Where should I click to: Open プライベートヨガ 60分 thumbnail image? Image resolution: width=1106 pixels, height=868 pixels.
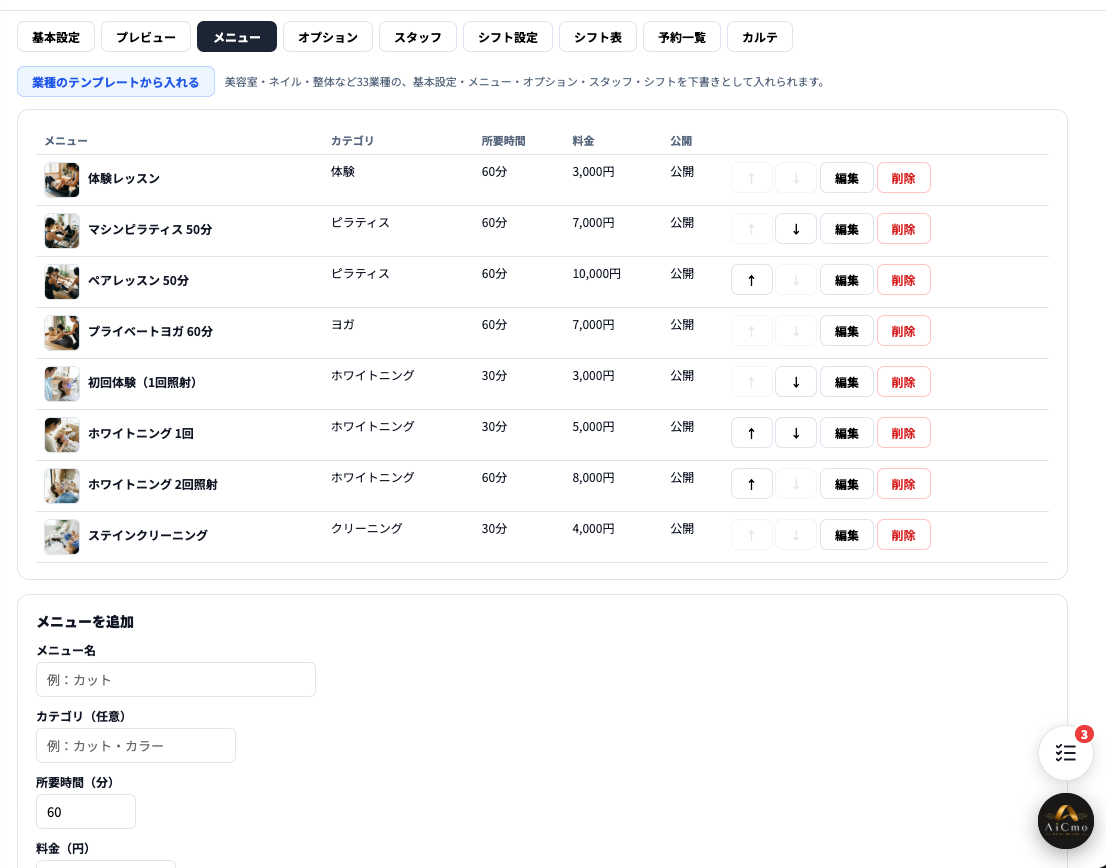pyautogui.click(x=62, y=333)
